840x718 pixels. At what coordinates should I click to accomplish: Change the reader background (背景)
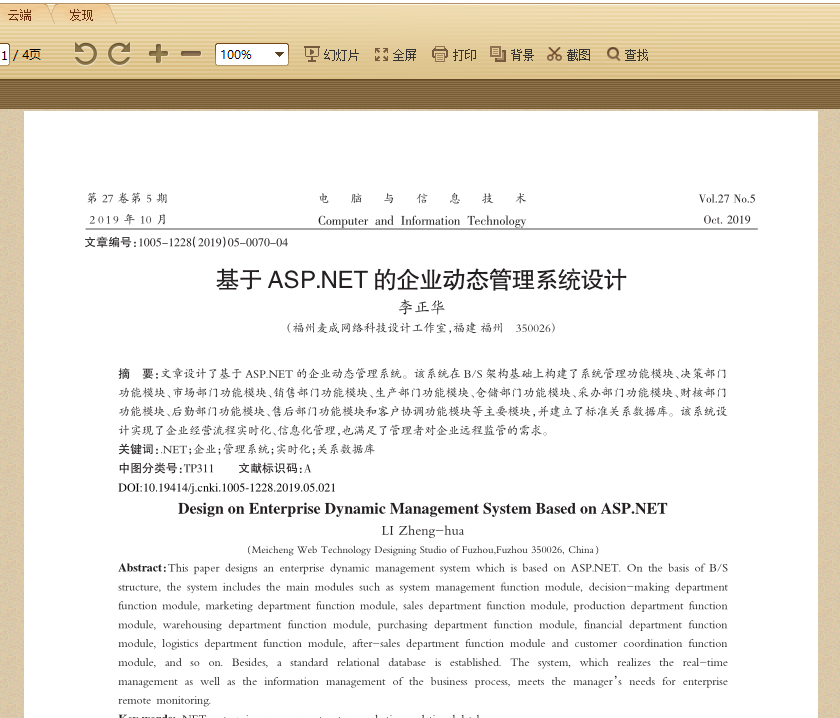512,55
